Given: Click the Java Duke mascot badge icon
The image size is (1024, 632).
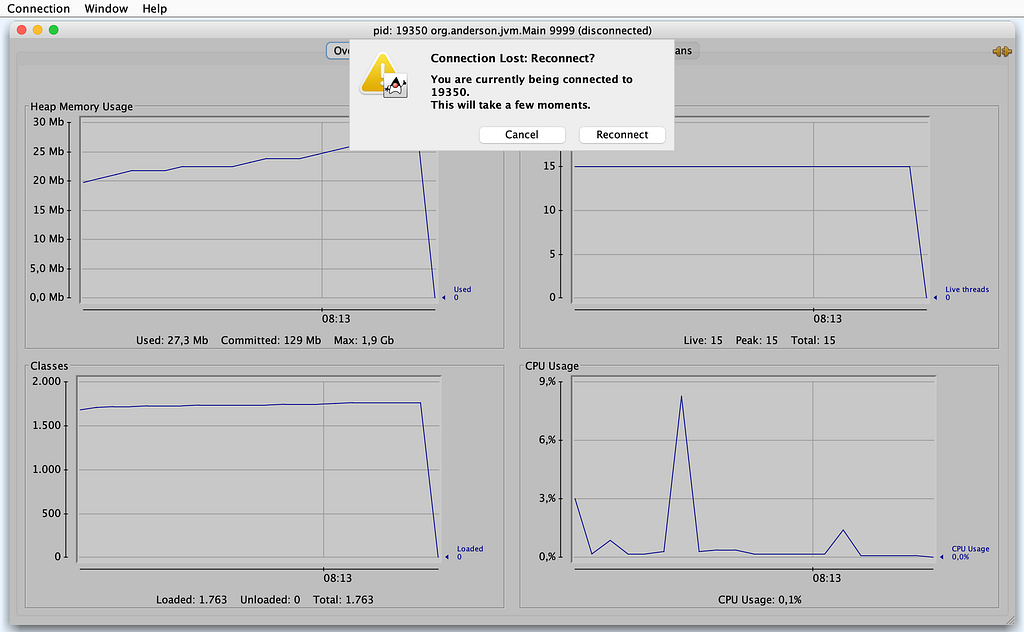Looking at the screenshot, I should (x=396, y=86).
